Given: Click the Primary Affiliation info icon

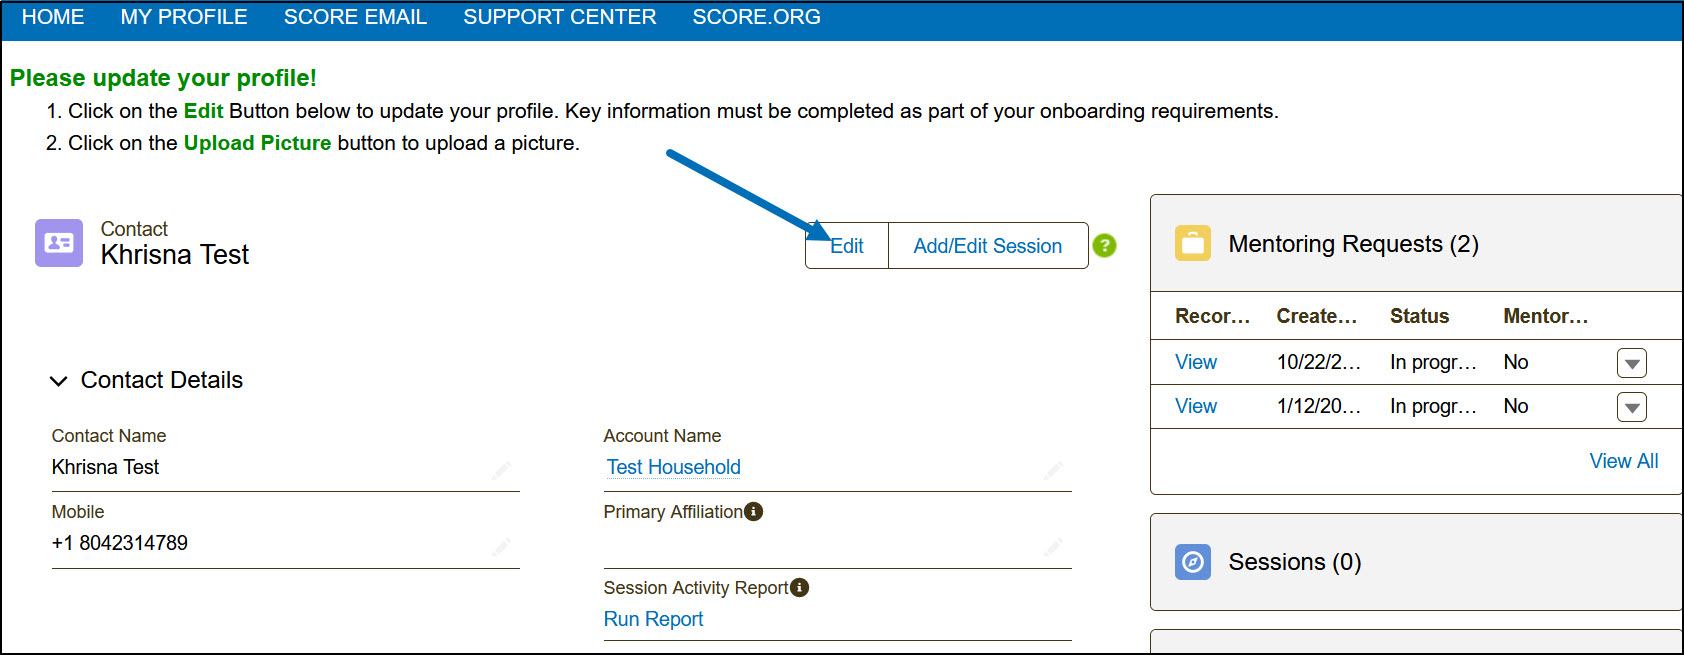Looking at the screenshot, I should click(754, 512).
